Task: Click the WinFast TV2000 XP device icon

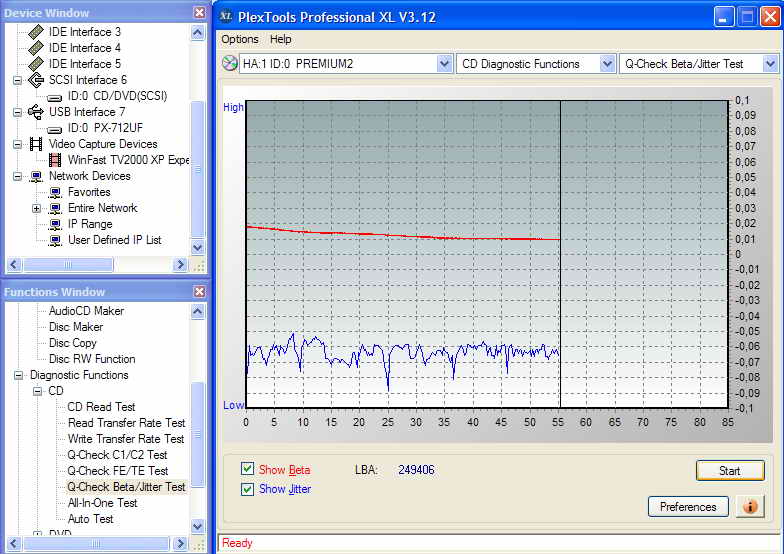Action: tap(55, 160)
